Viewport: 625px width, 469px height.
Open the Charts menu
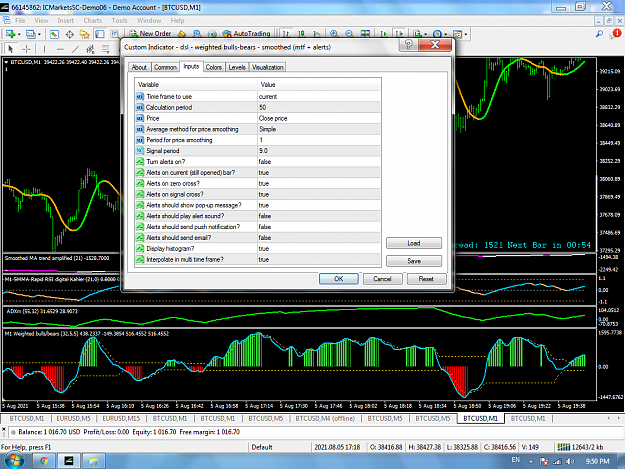pyautogui.click(x=92, y=20)
